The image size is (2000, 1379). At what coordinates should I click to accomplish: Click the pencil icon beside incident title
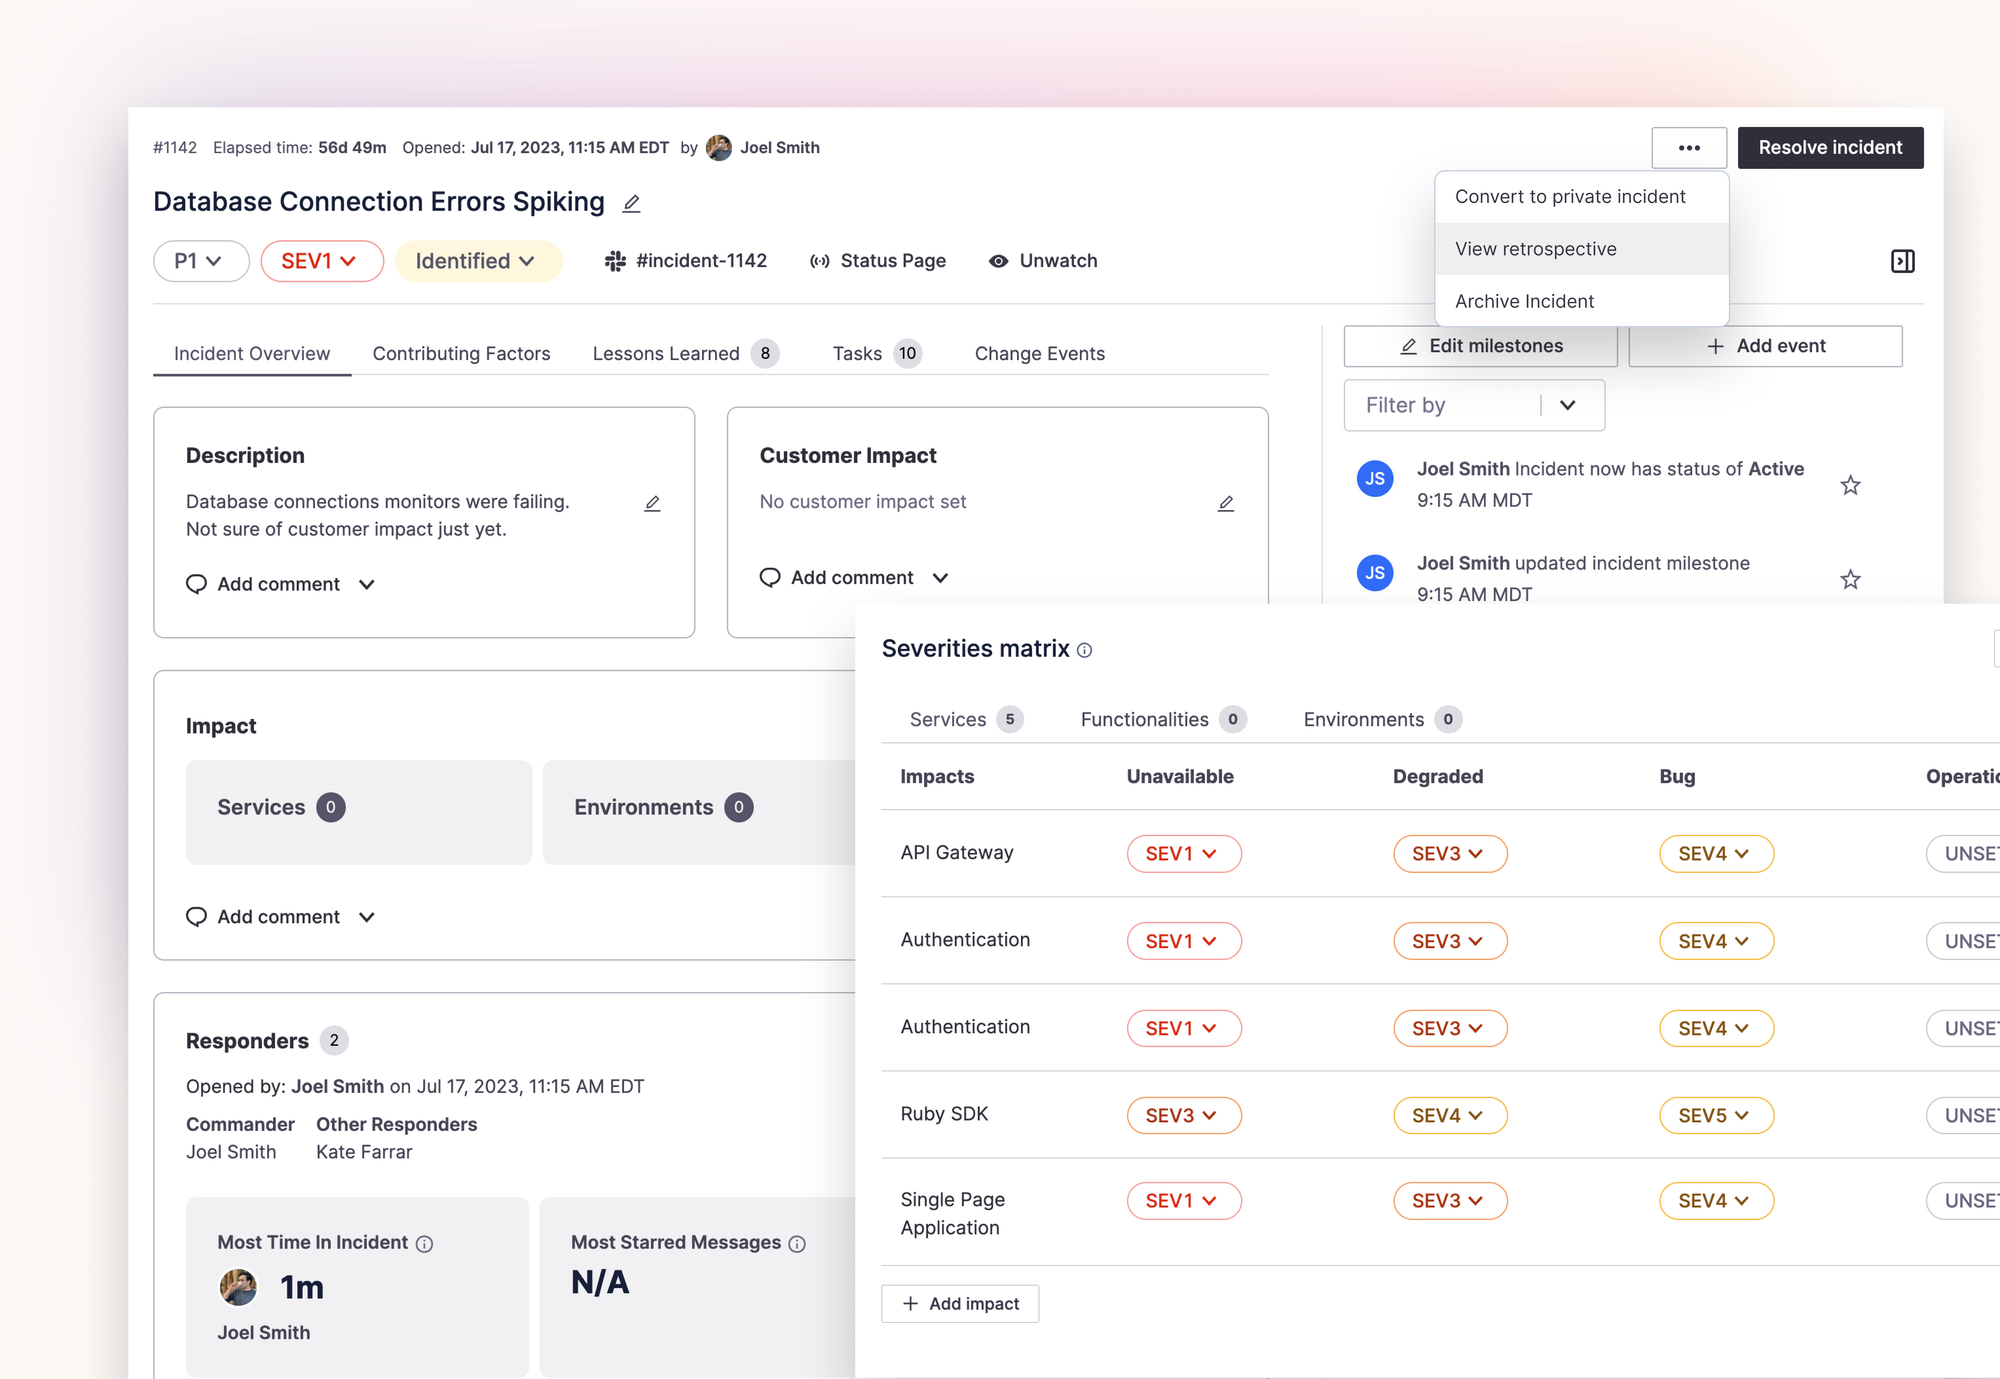pos(631,204)
